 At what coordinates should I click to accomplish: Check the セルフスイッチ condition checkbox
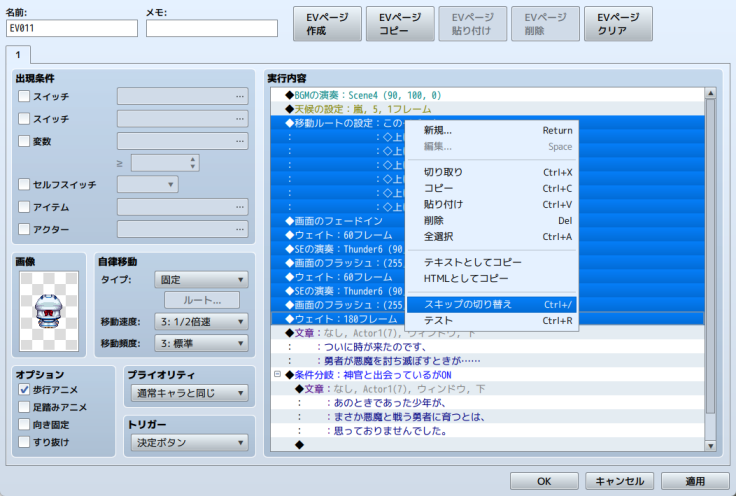pos(25,185)
